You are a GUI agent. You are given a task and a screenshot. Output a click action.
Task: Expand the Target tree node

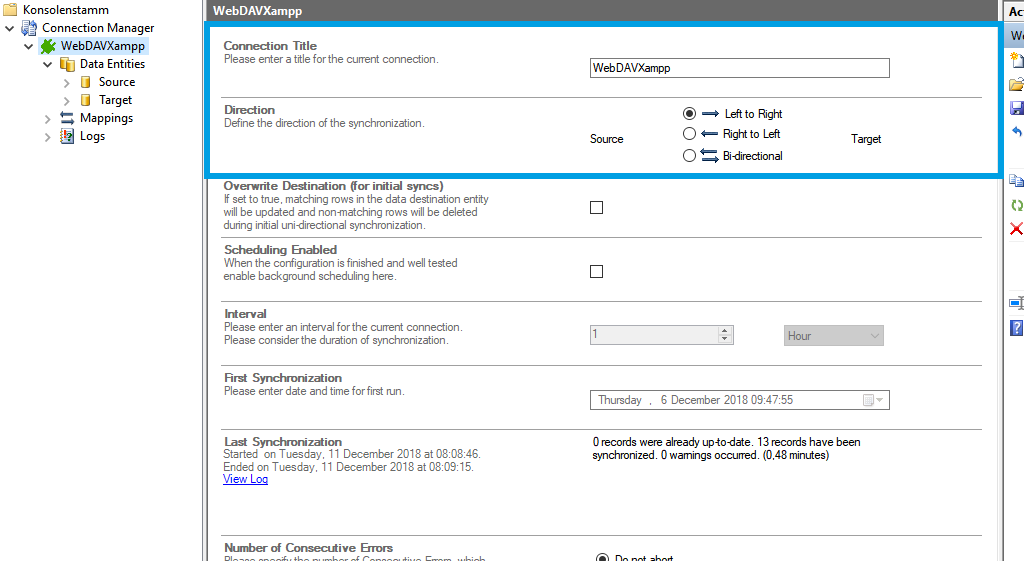tap(67, 100)
